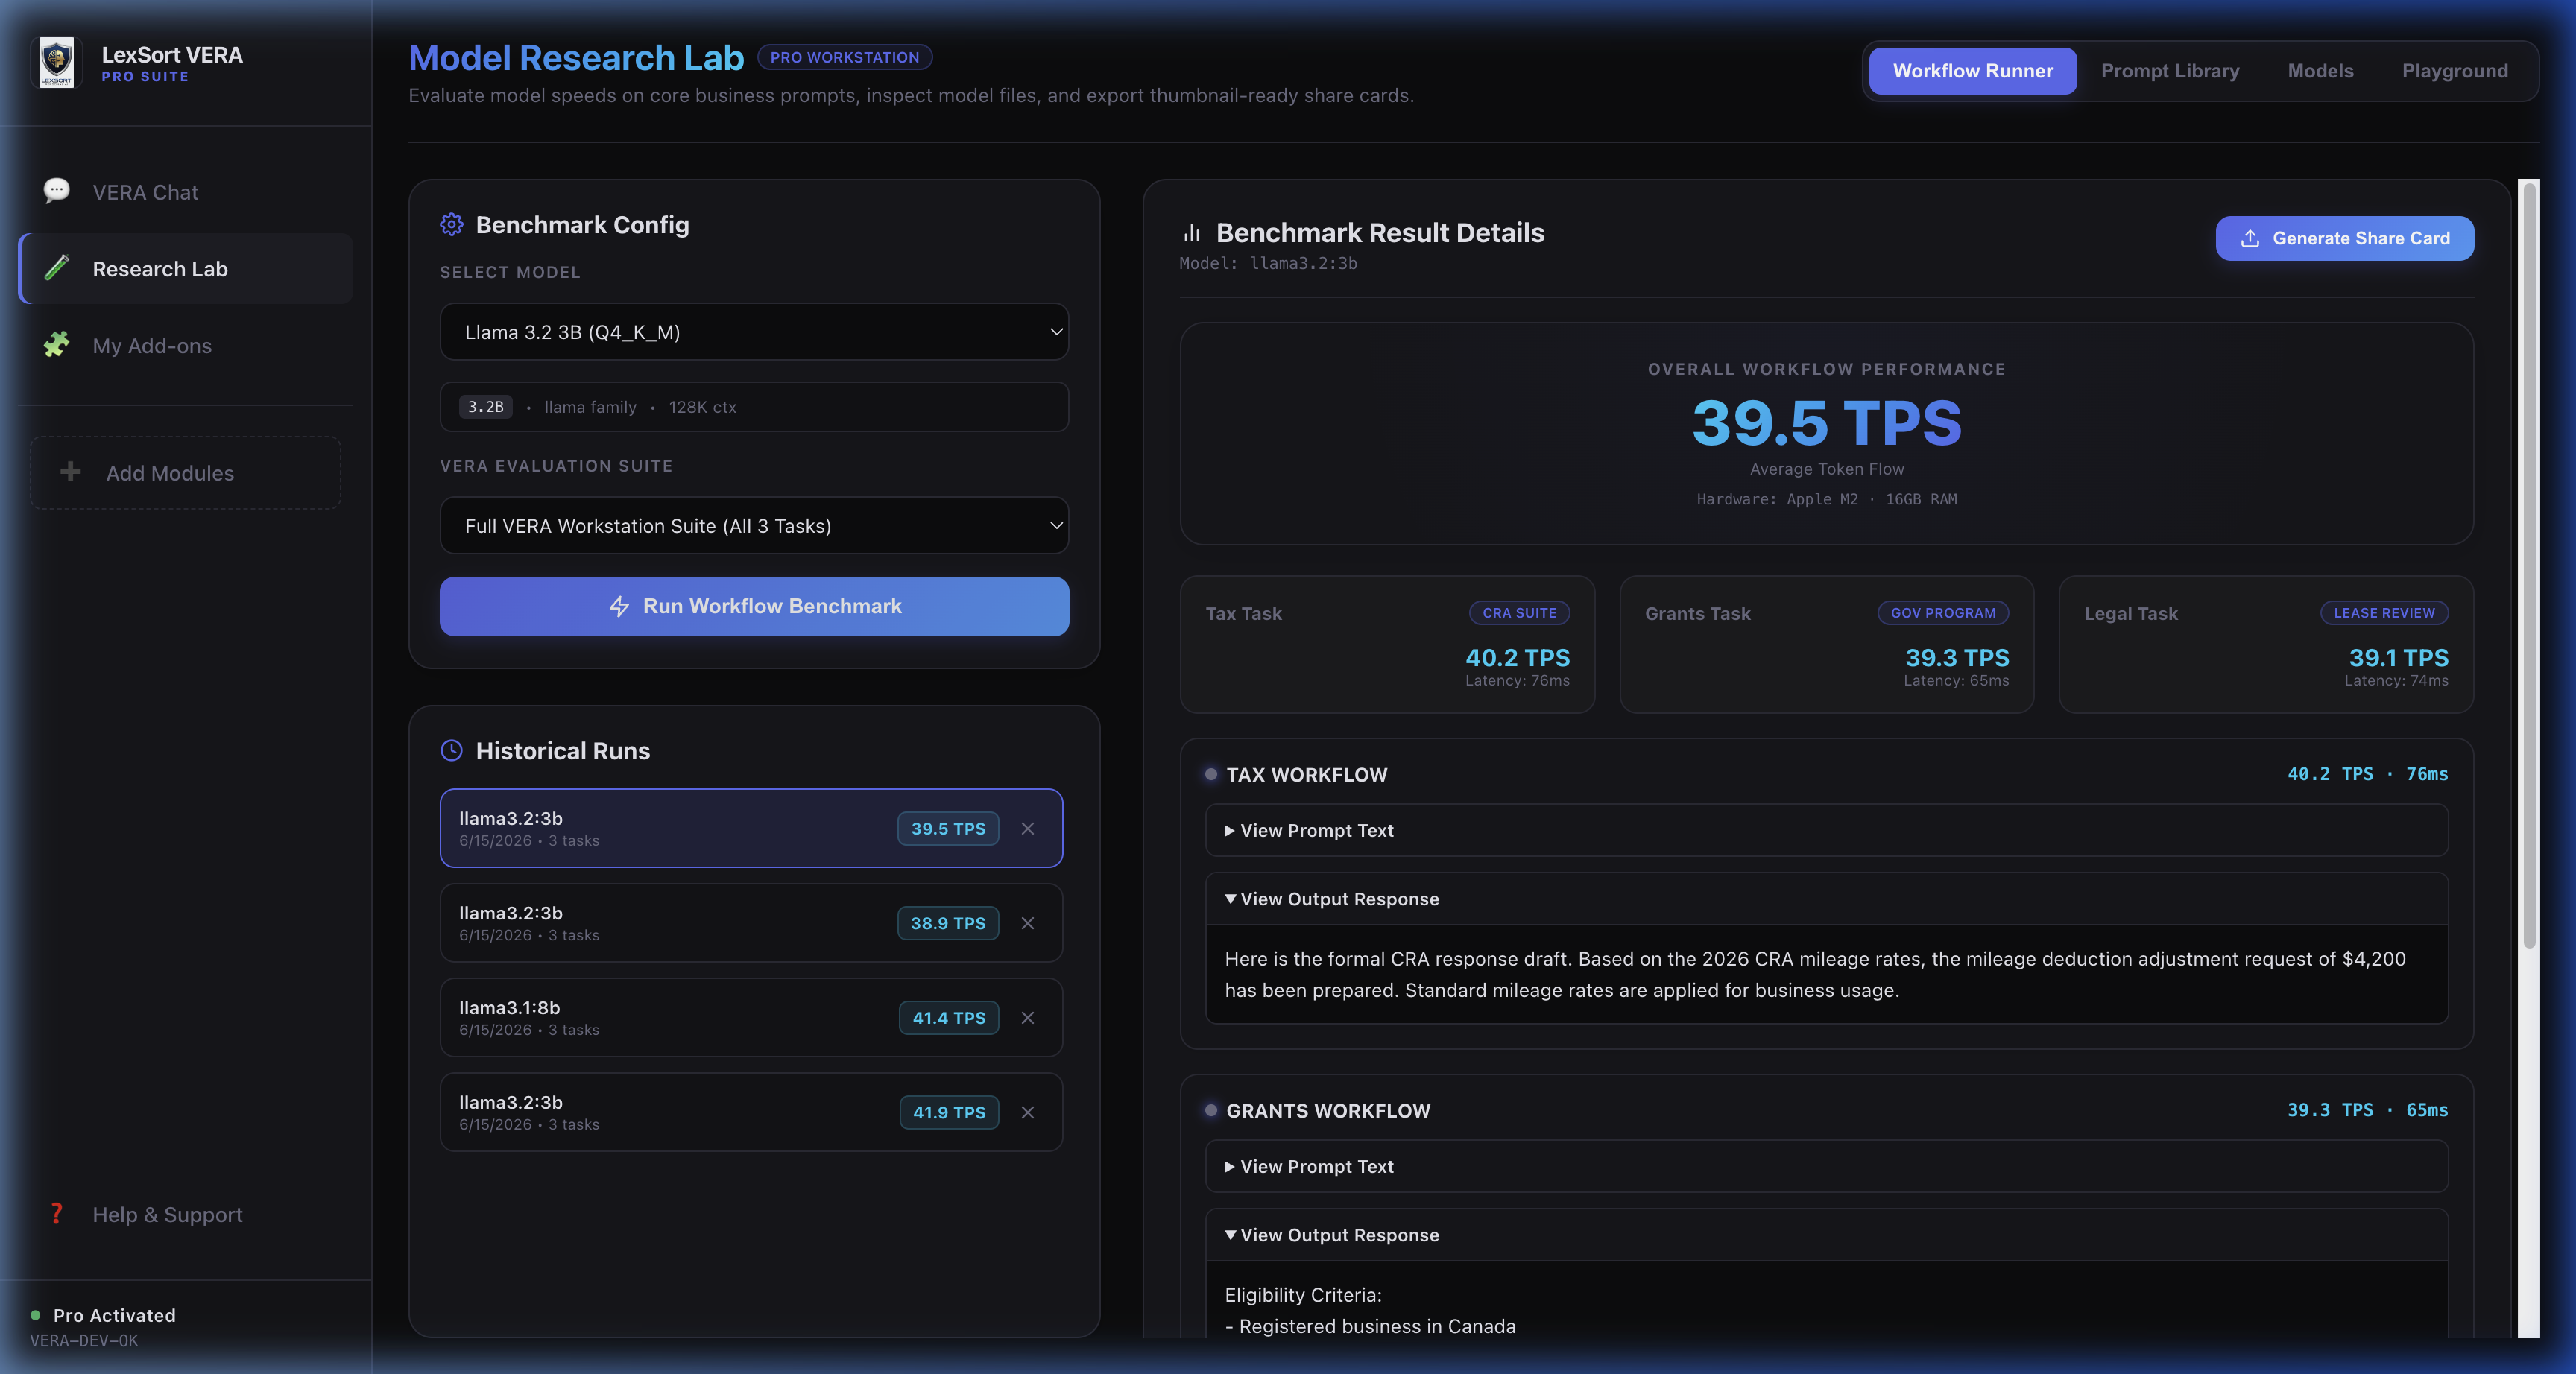Open Help & Support
The height and width of the screenshot is (1374, 2576).
(x=186, y=1214)
